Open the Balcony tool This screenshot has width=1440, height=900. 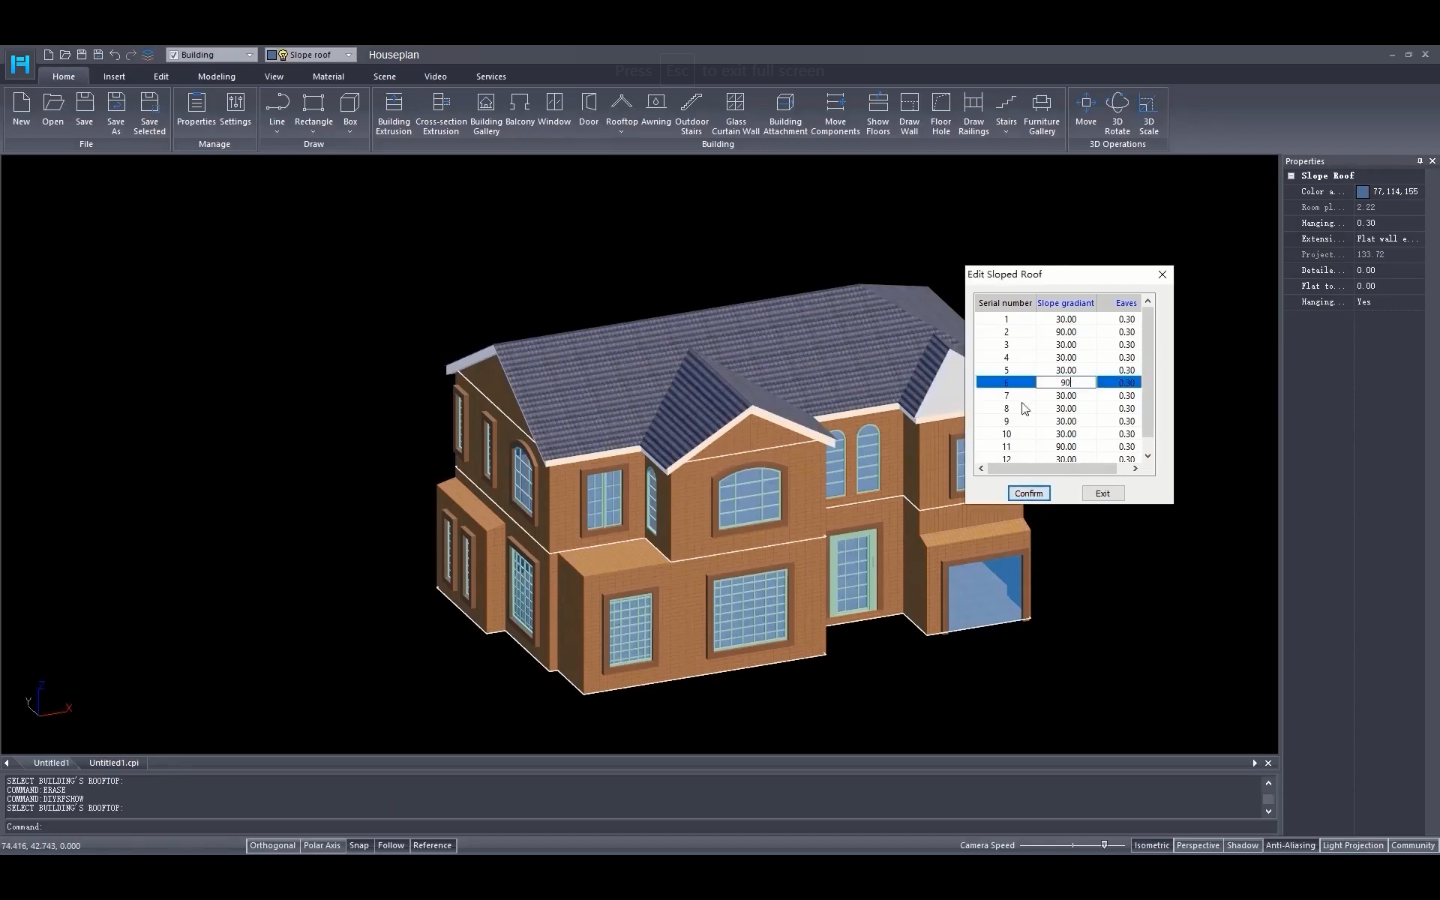(x=519, y=110)
